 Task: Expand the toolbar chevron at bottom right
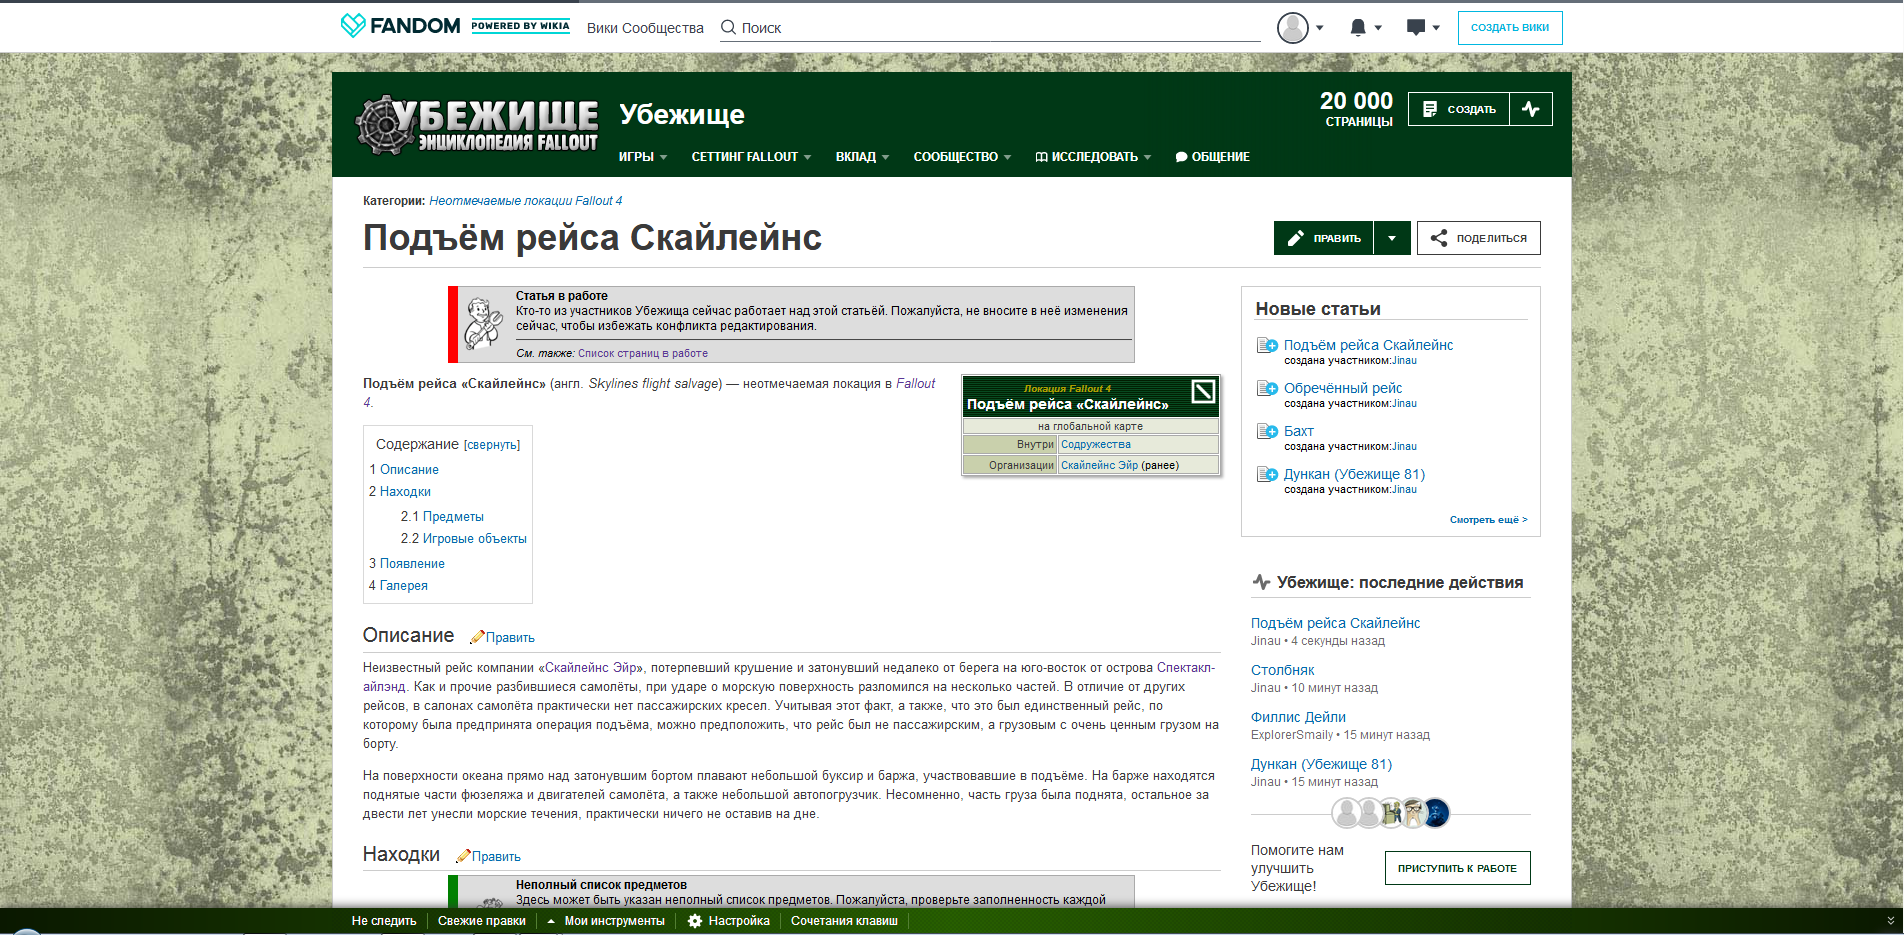pos(1890,920)
